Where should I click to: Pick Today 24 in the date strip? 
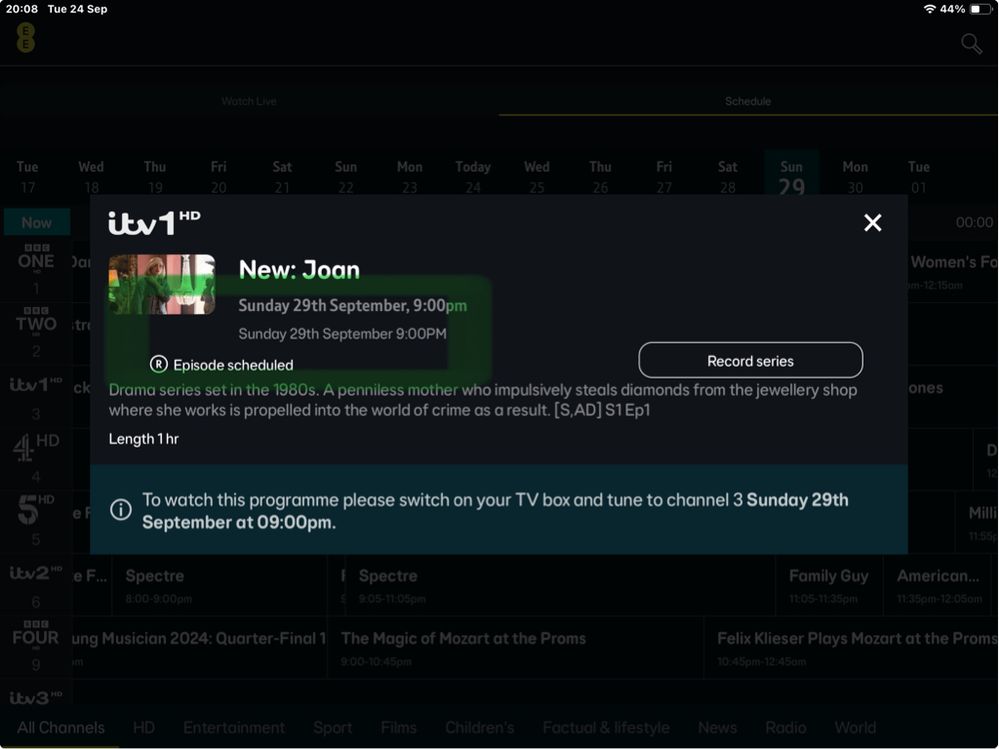coord(473,177)
